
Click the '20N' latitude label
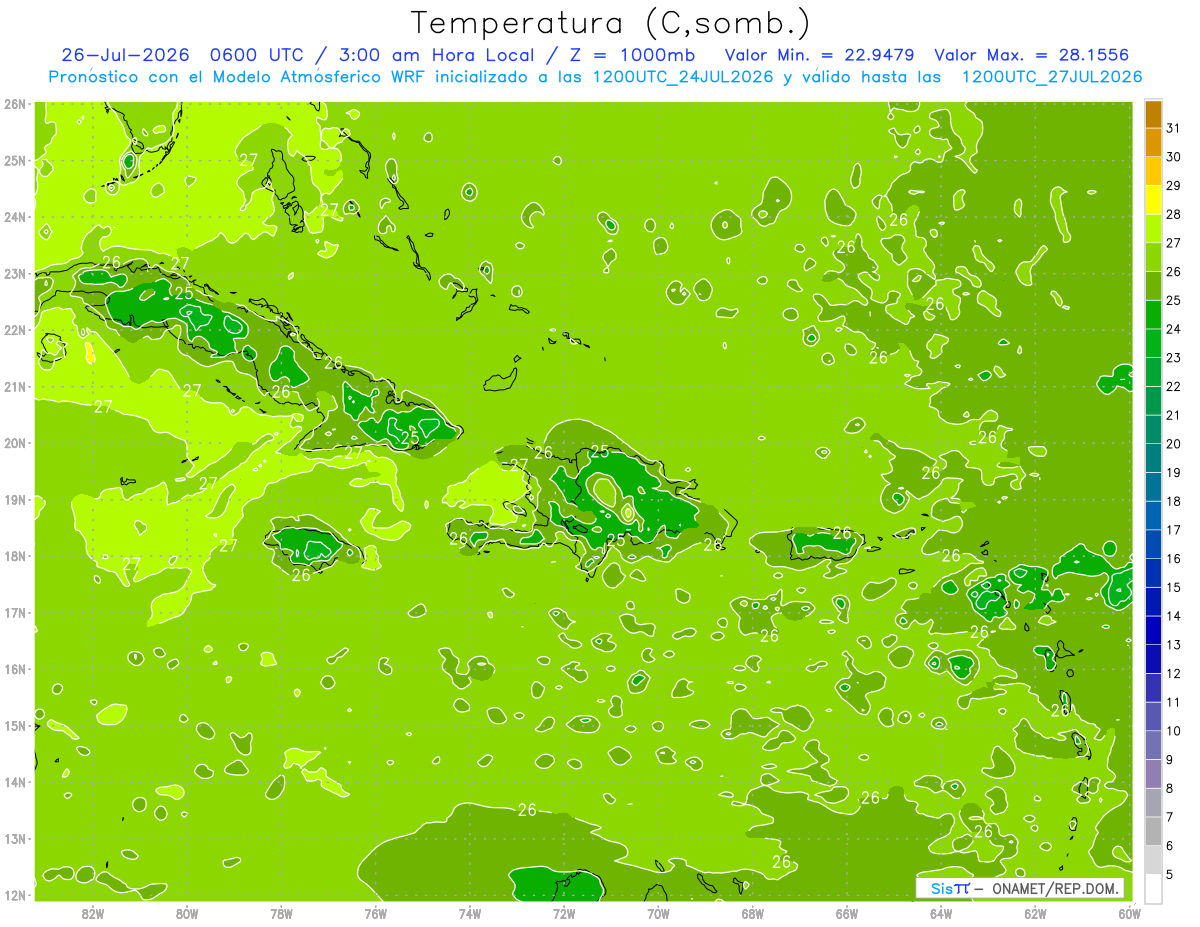15,443
